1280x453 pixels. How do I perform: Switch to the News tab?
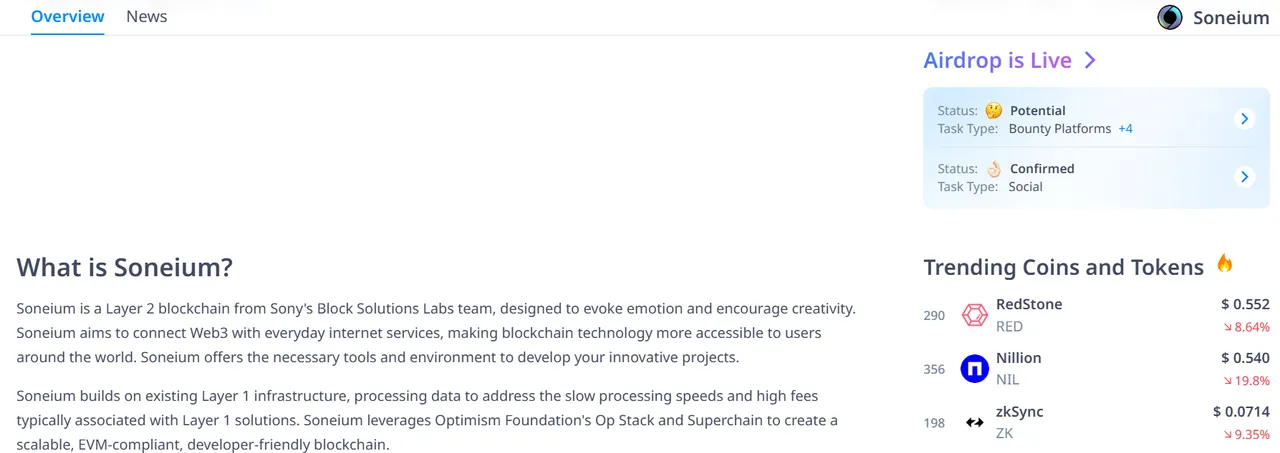coord(147,17)
